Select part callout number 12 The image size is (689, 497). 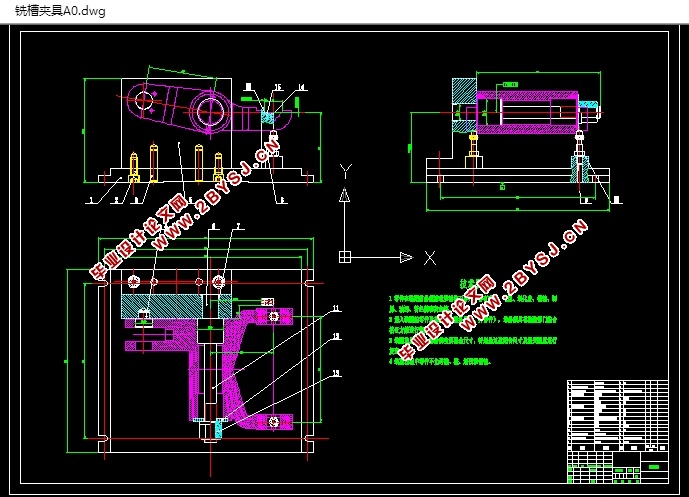pyautogui.click(x=336, y=336)
